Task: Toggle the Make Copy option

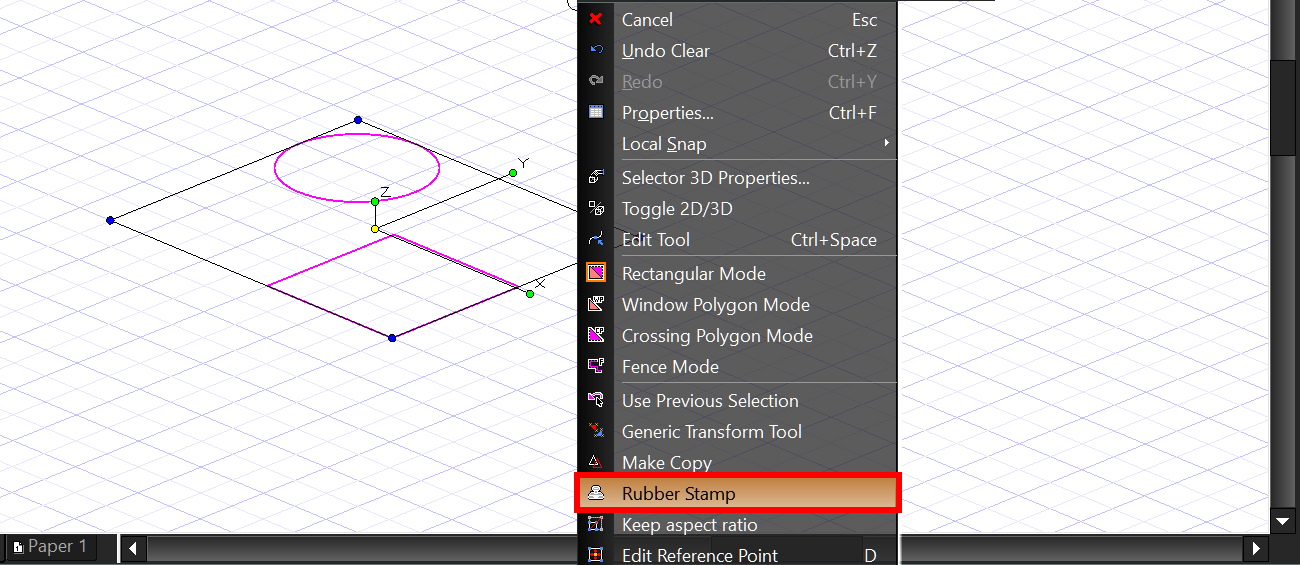Action: pos(738,462)
